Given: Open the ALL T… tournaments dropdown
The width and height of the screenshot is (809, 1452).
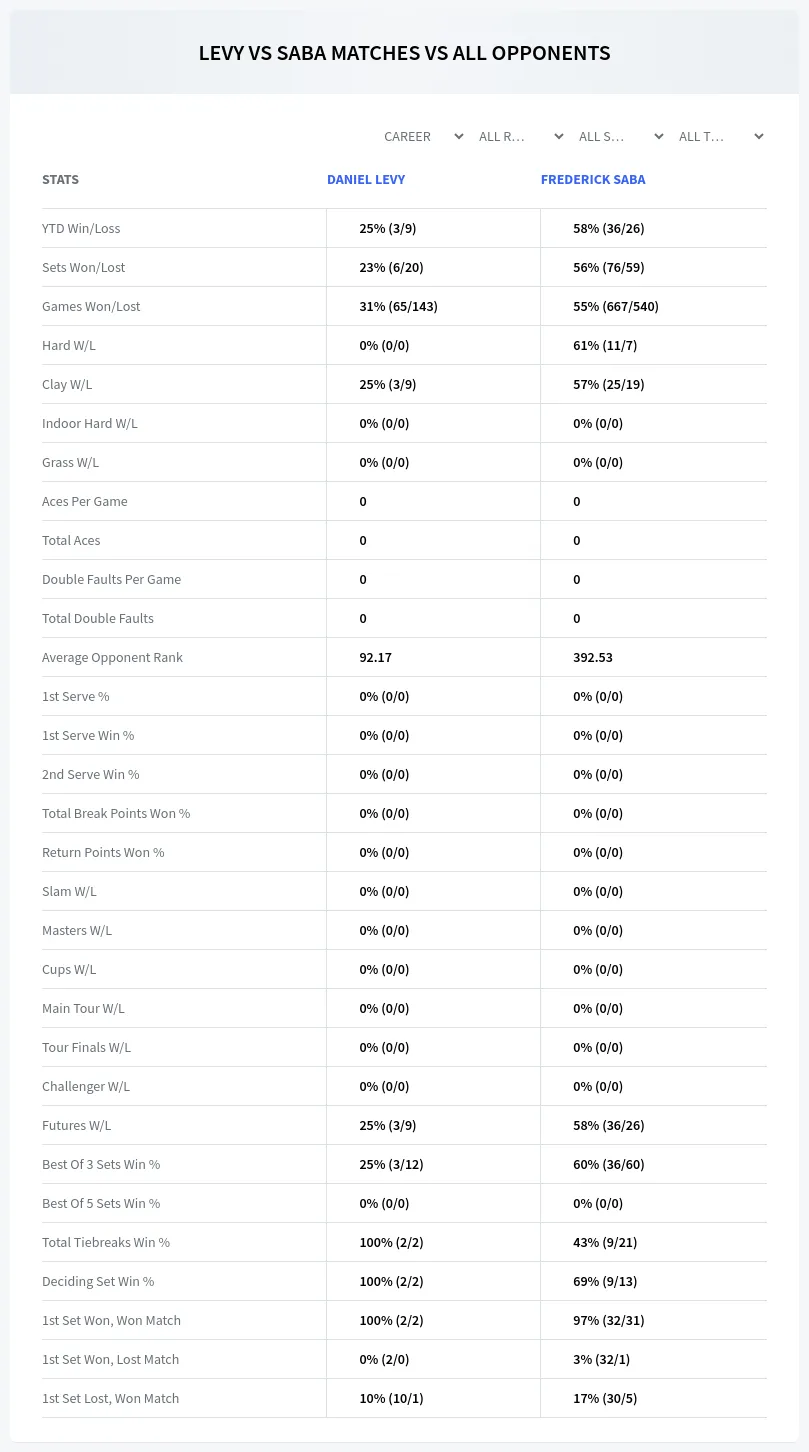Looking at the screenshot, I should point(721,136).
